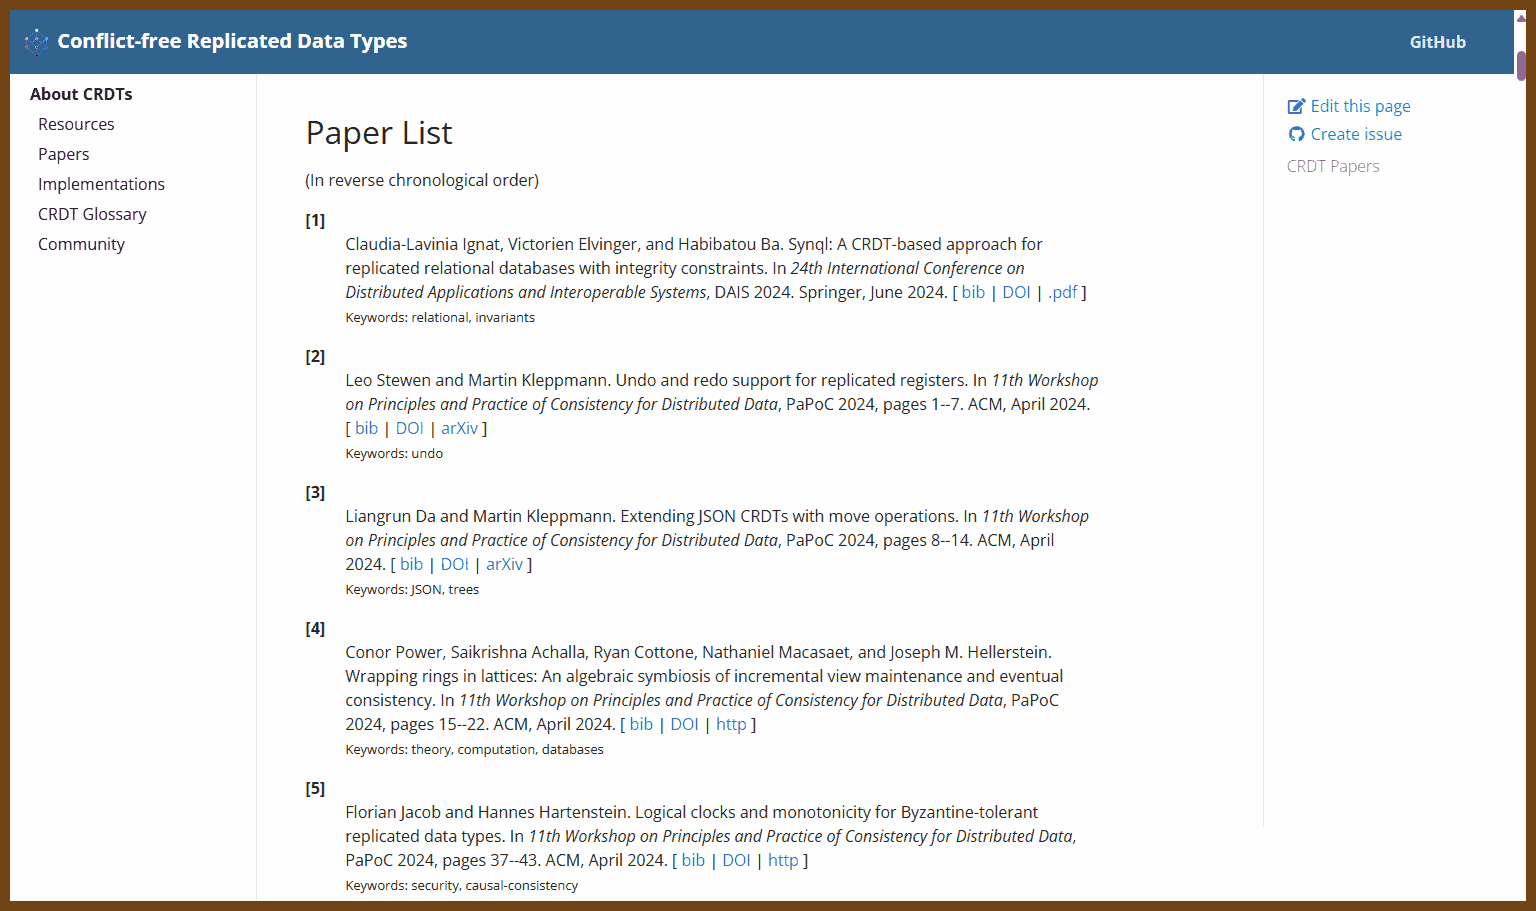The width and height of the screenshot is (1536, 911).
Task: Open bib link for Logical clocks paper
Action: 693,860
